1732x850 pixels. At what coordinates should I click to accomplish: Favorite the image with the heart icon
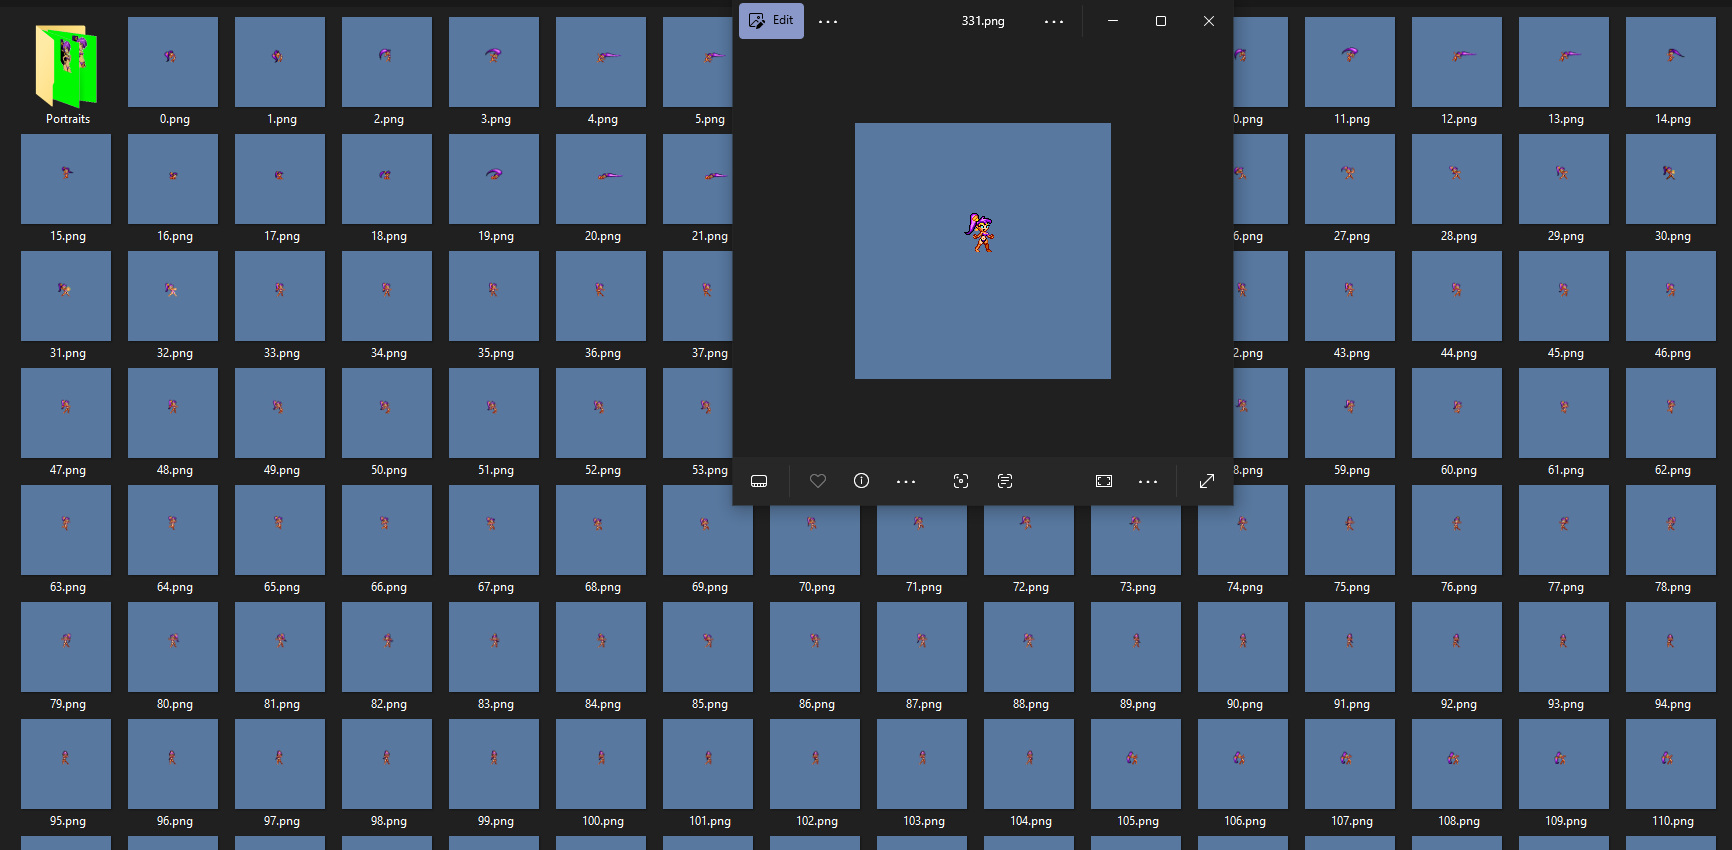pos(818,481)
